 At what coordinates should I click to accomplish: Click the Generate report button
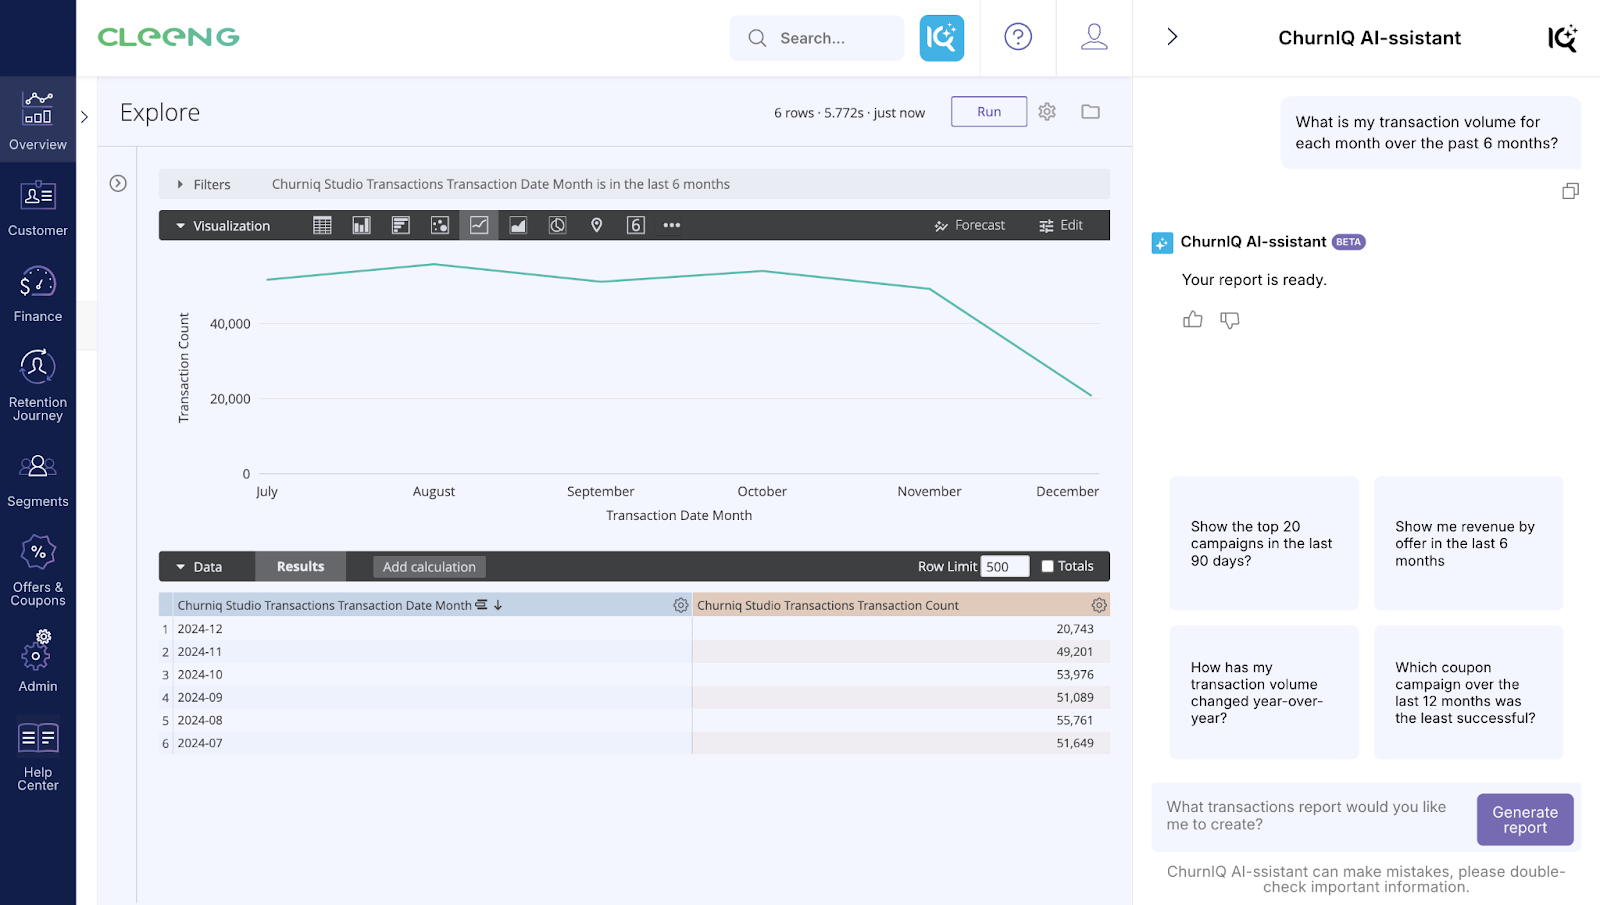tap(1525, 820)
